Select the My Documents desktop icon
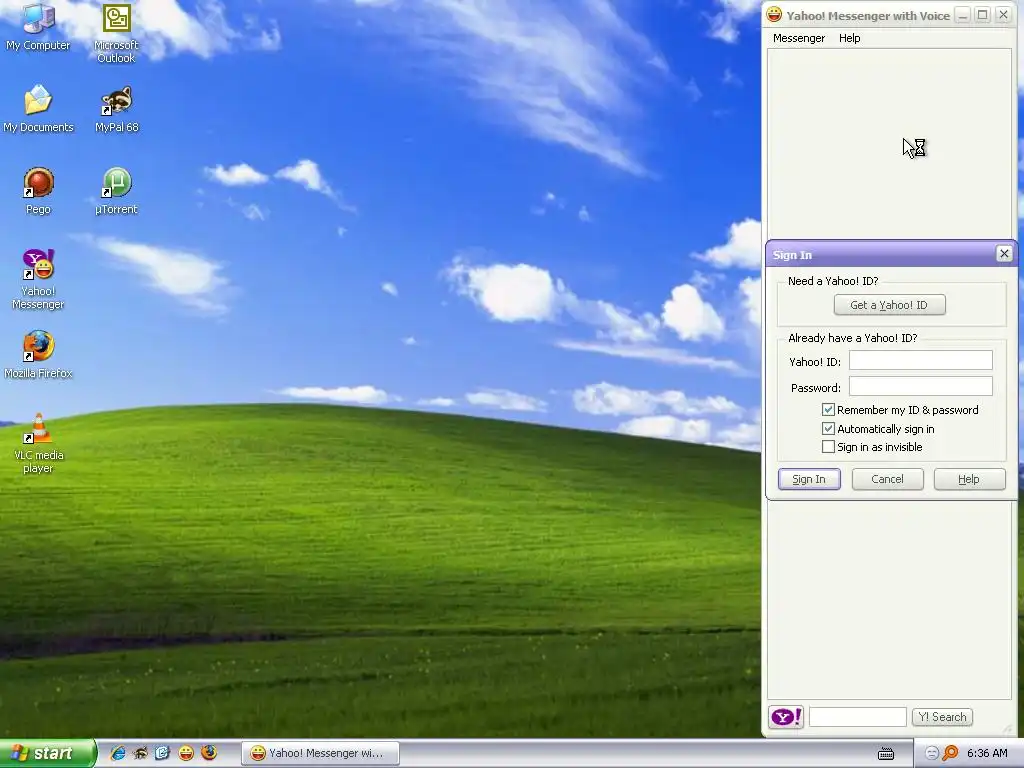The image size is (1024, 768). pyautogui.click(x=38, y=108)
